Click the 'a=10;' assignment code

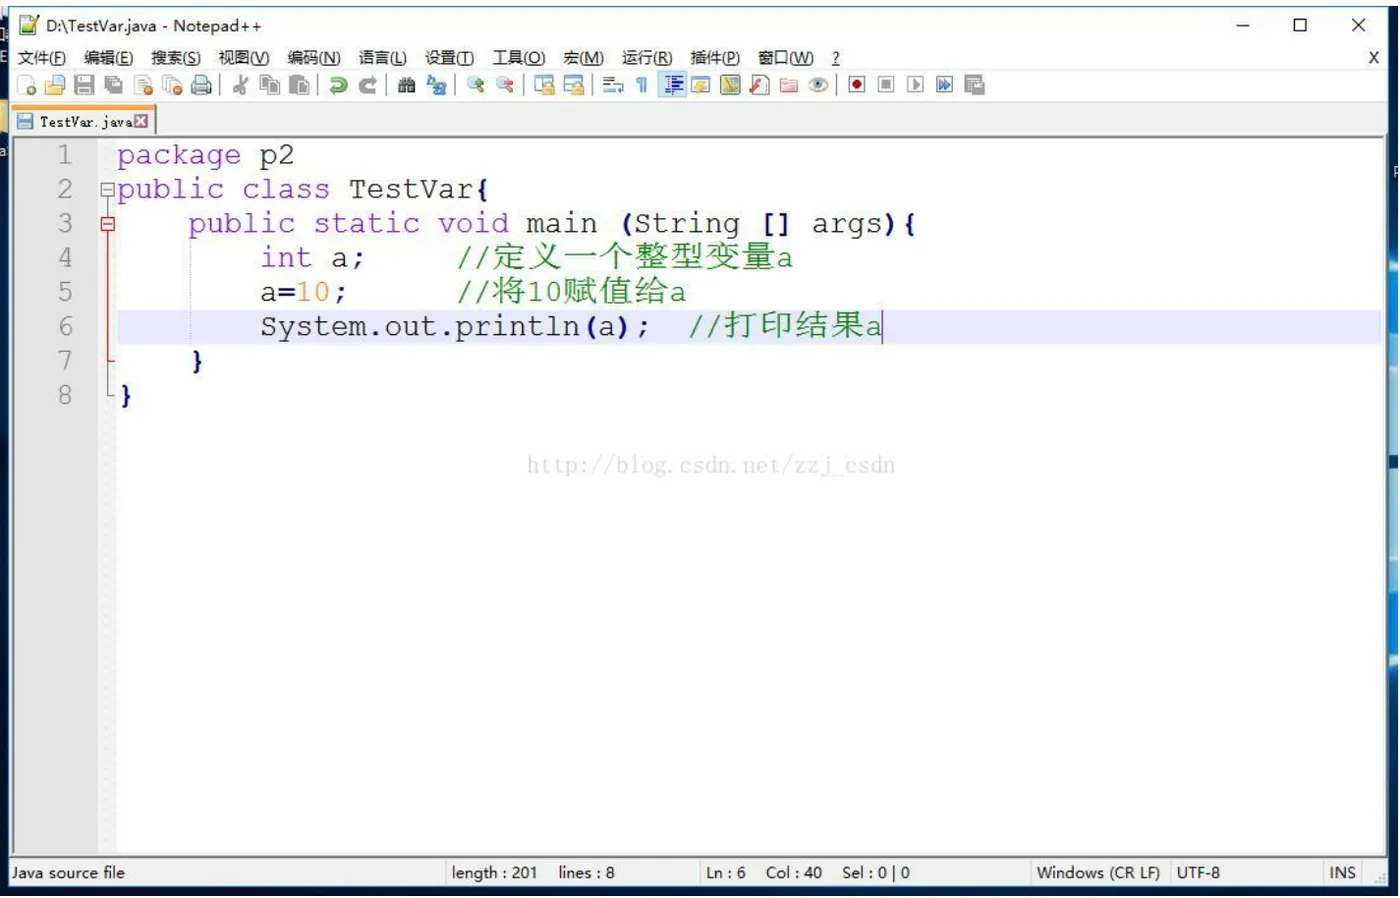(x=303, y=292)
